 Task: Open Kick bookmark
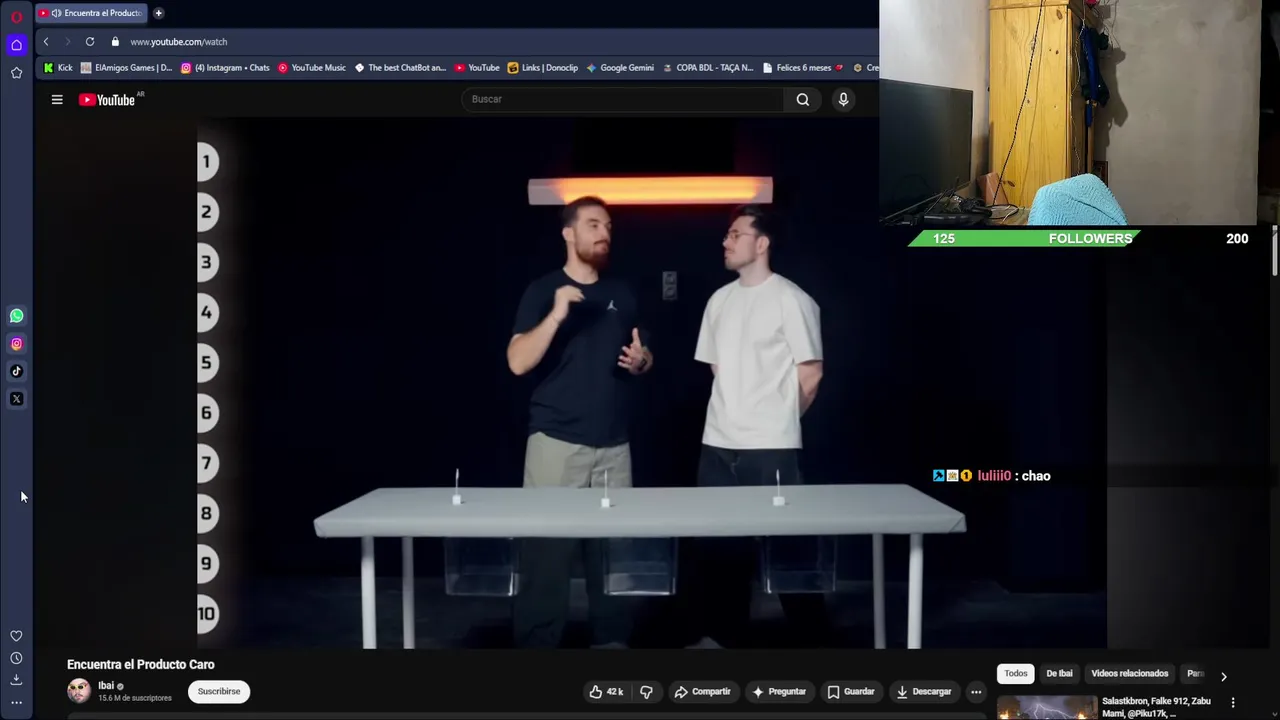pos(57,68)
